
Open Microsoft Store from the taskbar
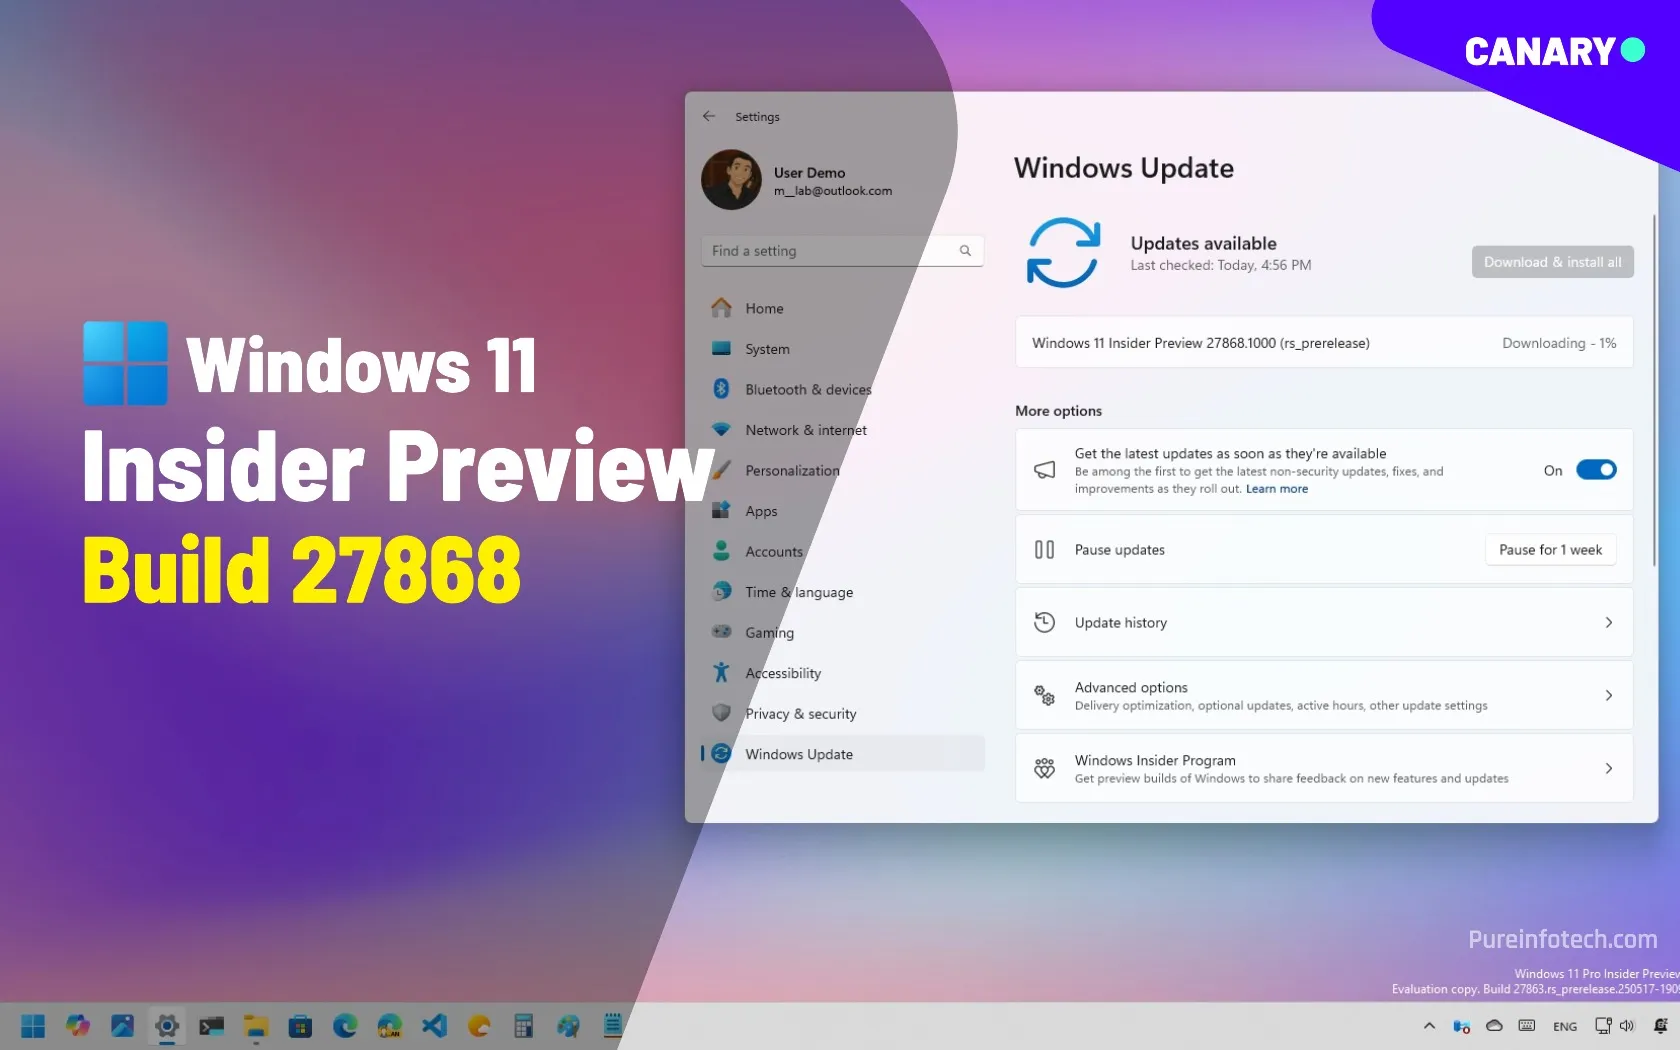click(x=300, y=1026)
